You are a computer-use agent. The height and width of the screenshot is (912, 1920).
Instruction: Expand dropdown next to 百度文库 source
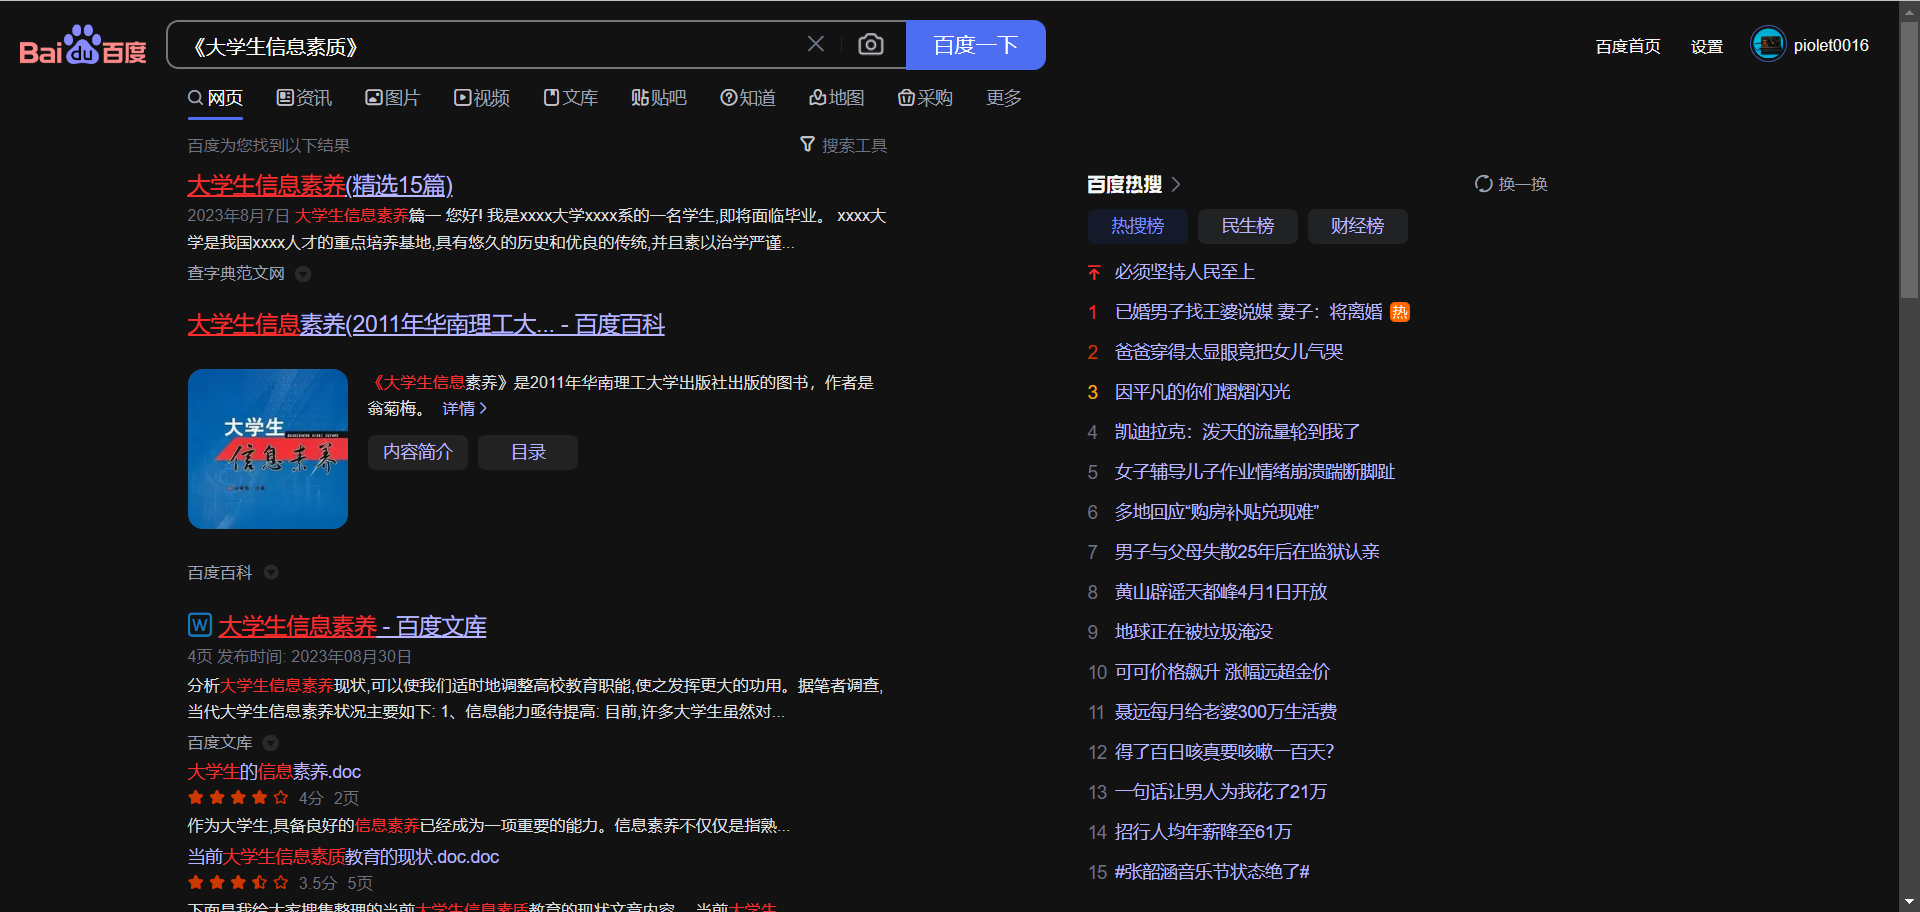tap(270, 743)
